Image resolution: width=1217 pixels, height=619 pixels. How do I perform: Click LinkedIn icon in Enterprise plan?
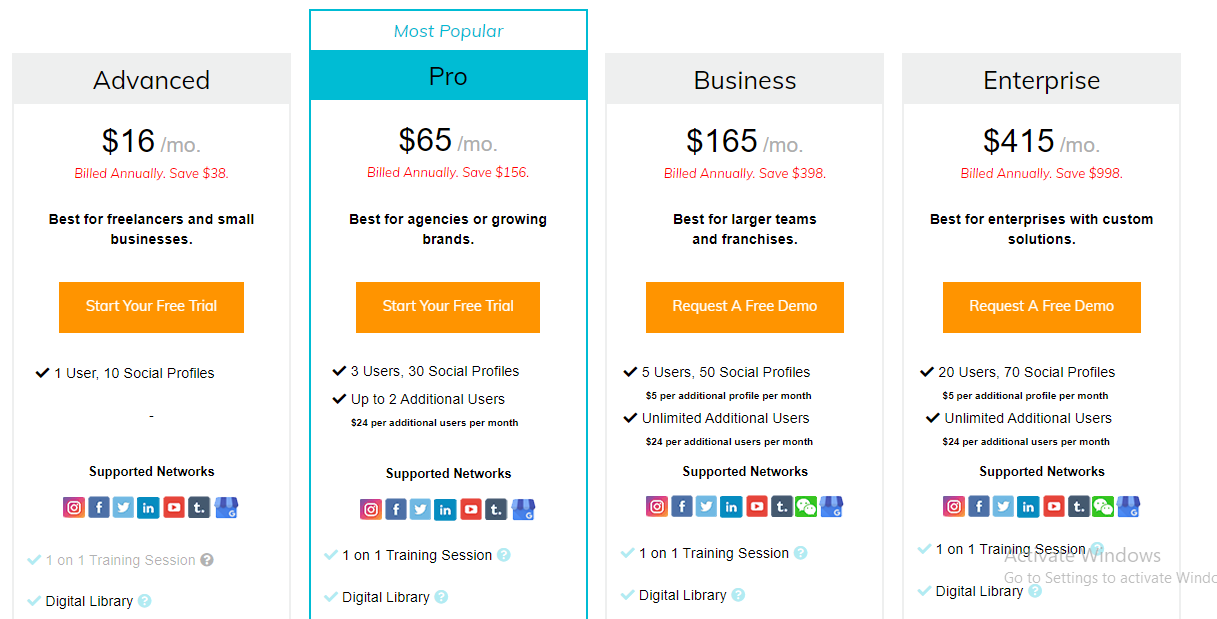1029,506
